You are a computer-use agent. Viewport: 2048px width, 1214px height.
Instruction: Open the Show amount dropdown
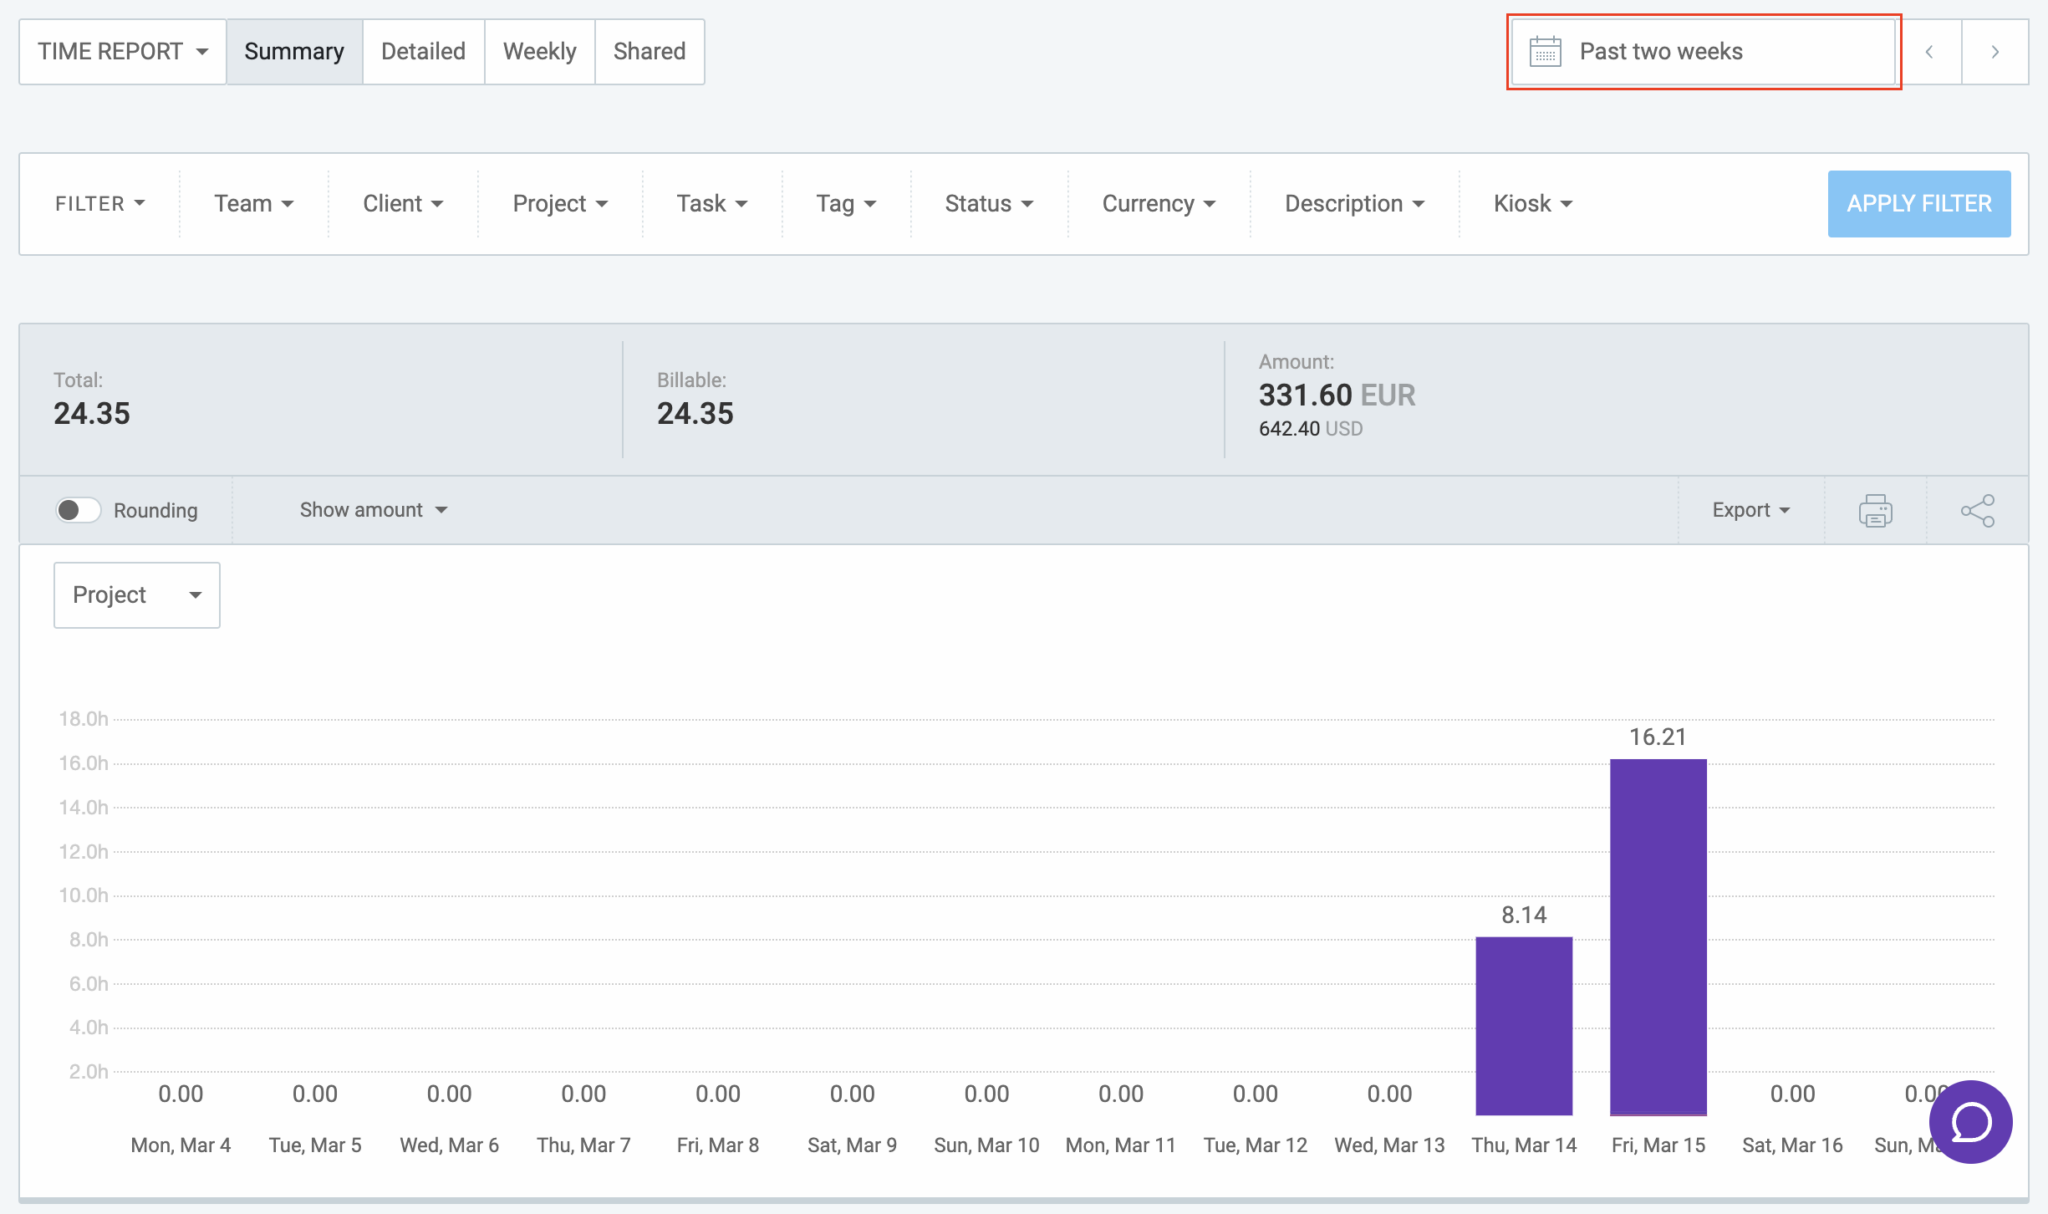(x=372, y=510)
